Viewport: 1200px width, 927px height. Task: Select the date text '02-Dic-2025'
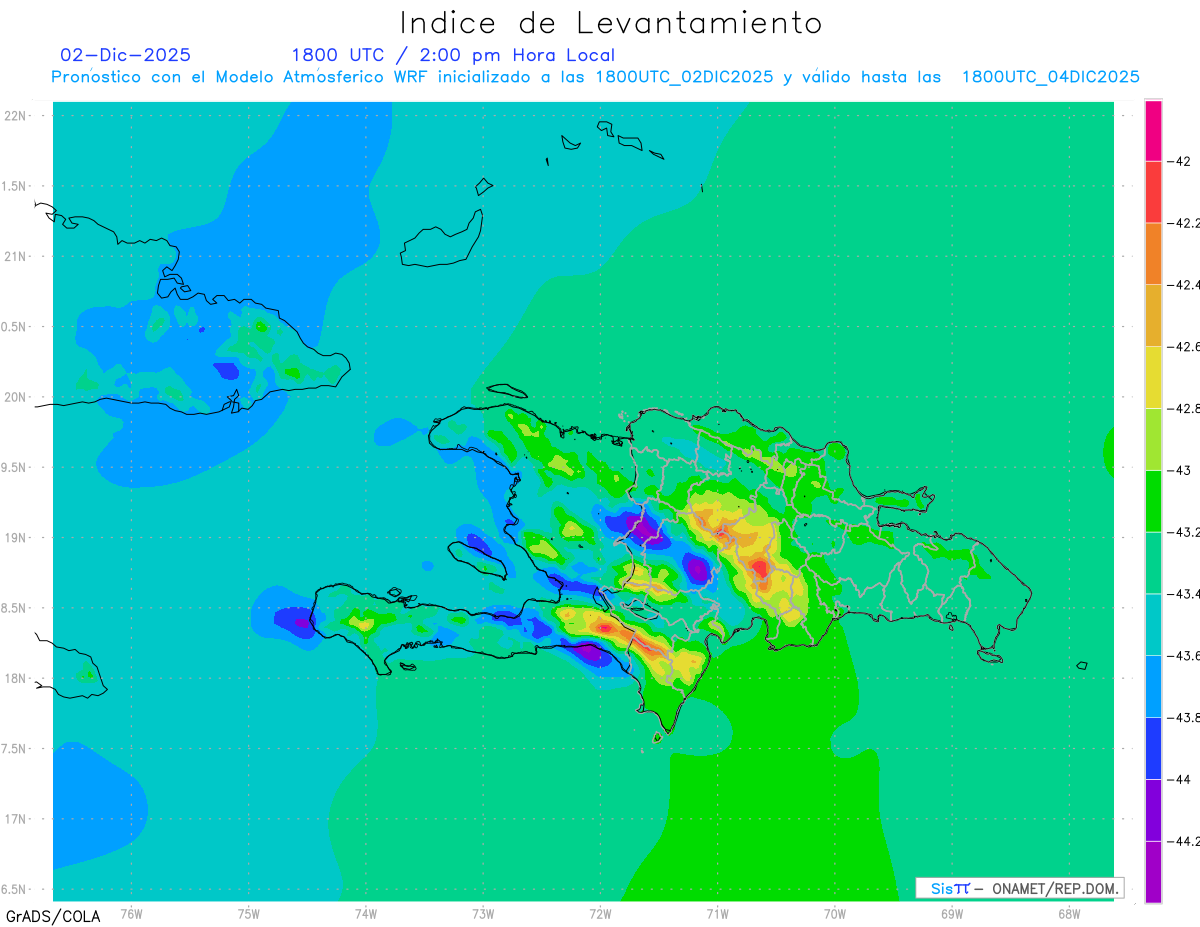point(125,55)
